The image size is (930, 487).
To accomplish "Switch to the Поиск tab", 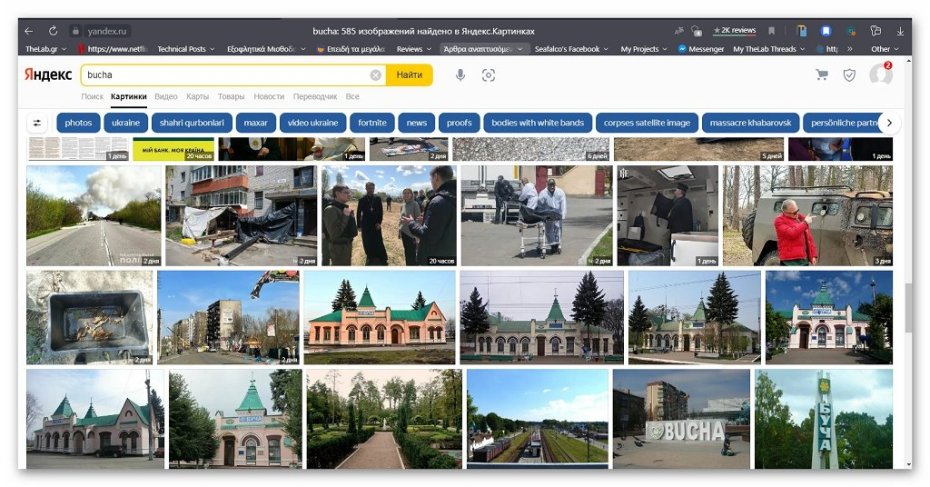I will (x=92, y=96).
